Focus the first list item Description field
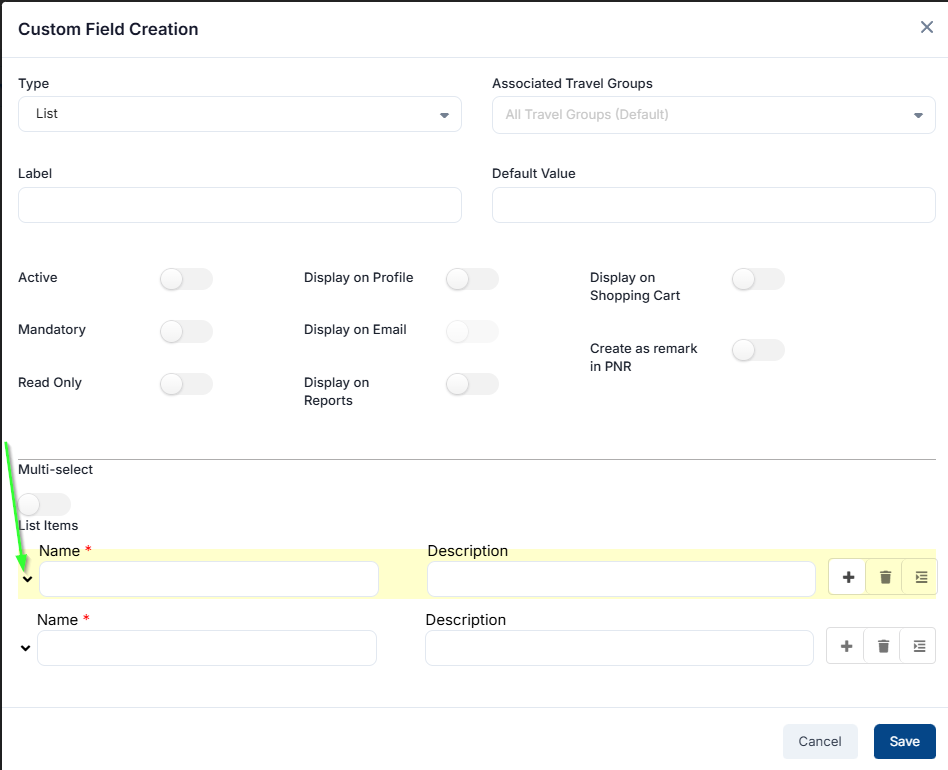 click(622, 579)
